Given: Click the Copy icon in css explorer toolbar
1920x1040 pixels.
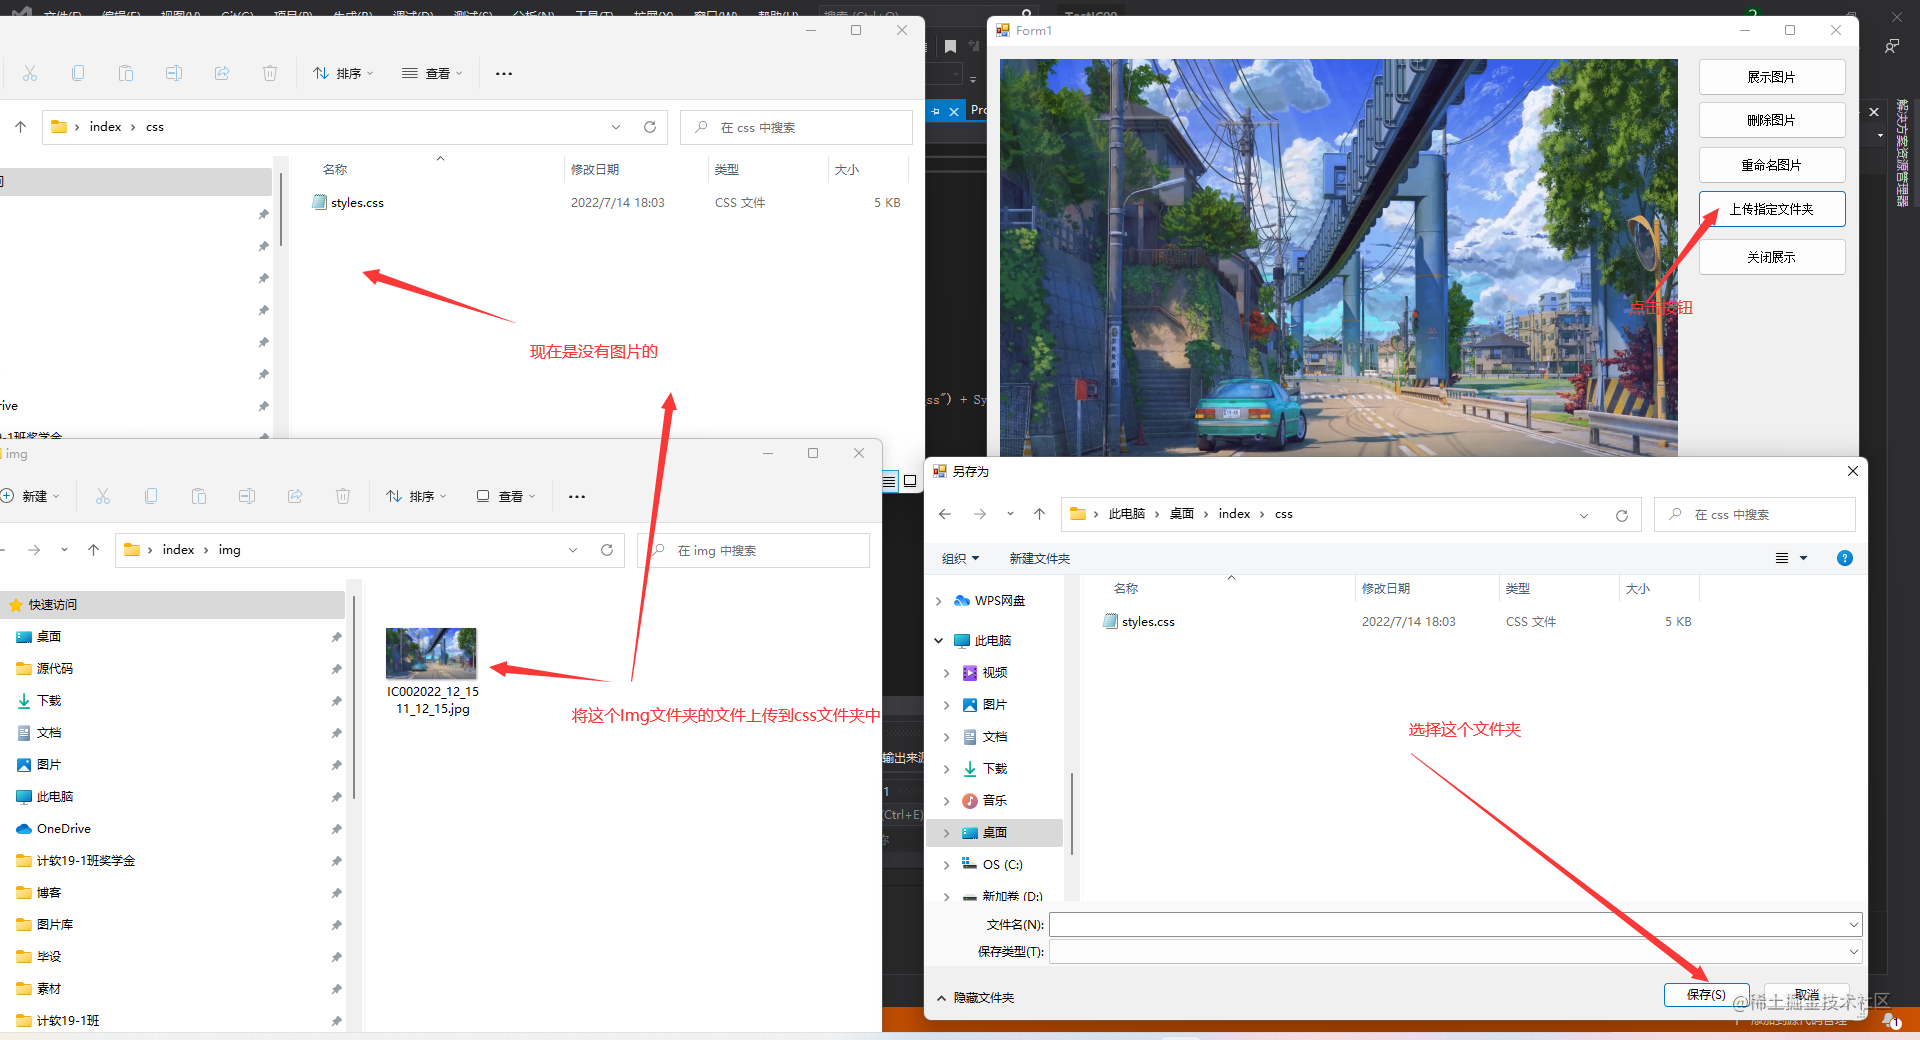Looking at the screenshot, I should tap(78, 73).
